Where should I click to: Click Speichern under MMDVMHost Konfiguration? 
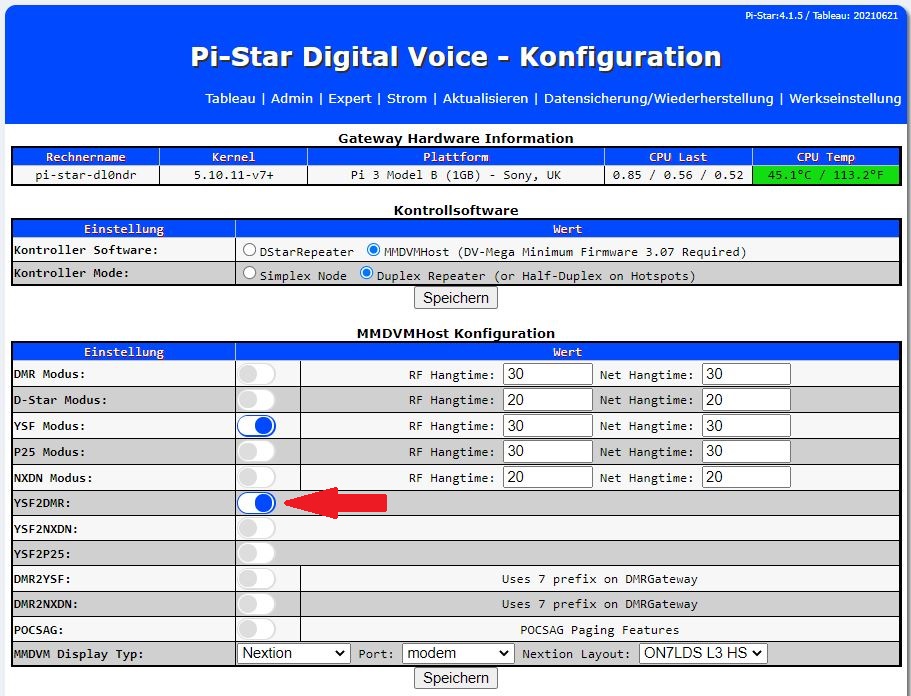pyautogui.click(x=456, y=678)
